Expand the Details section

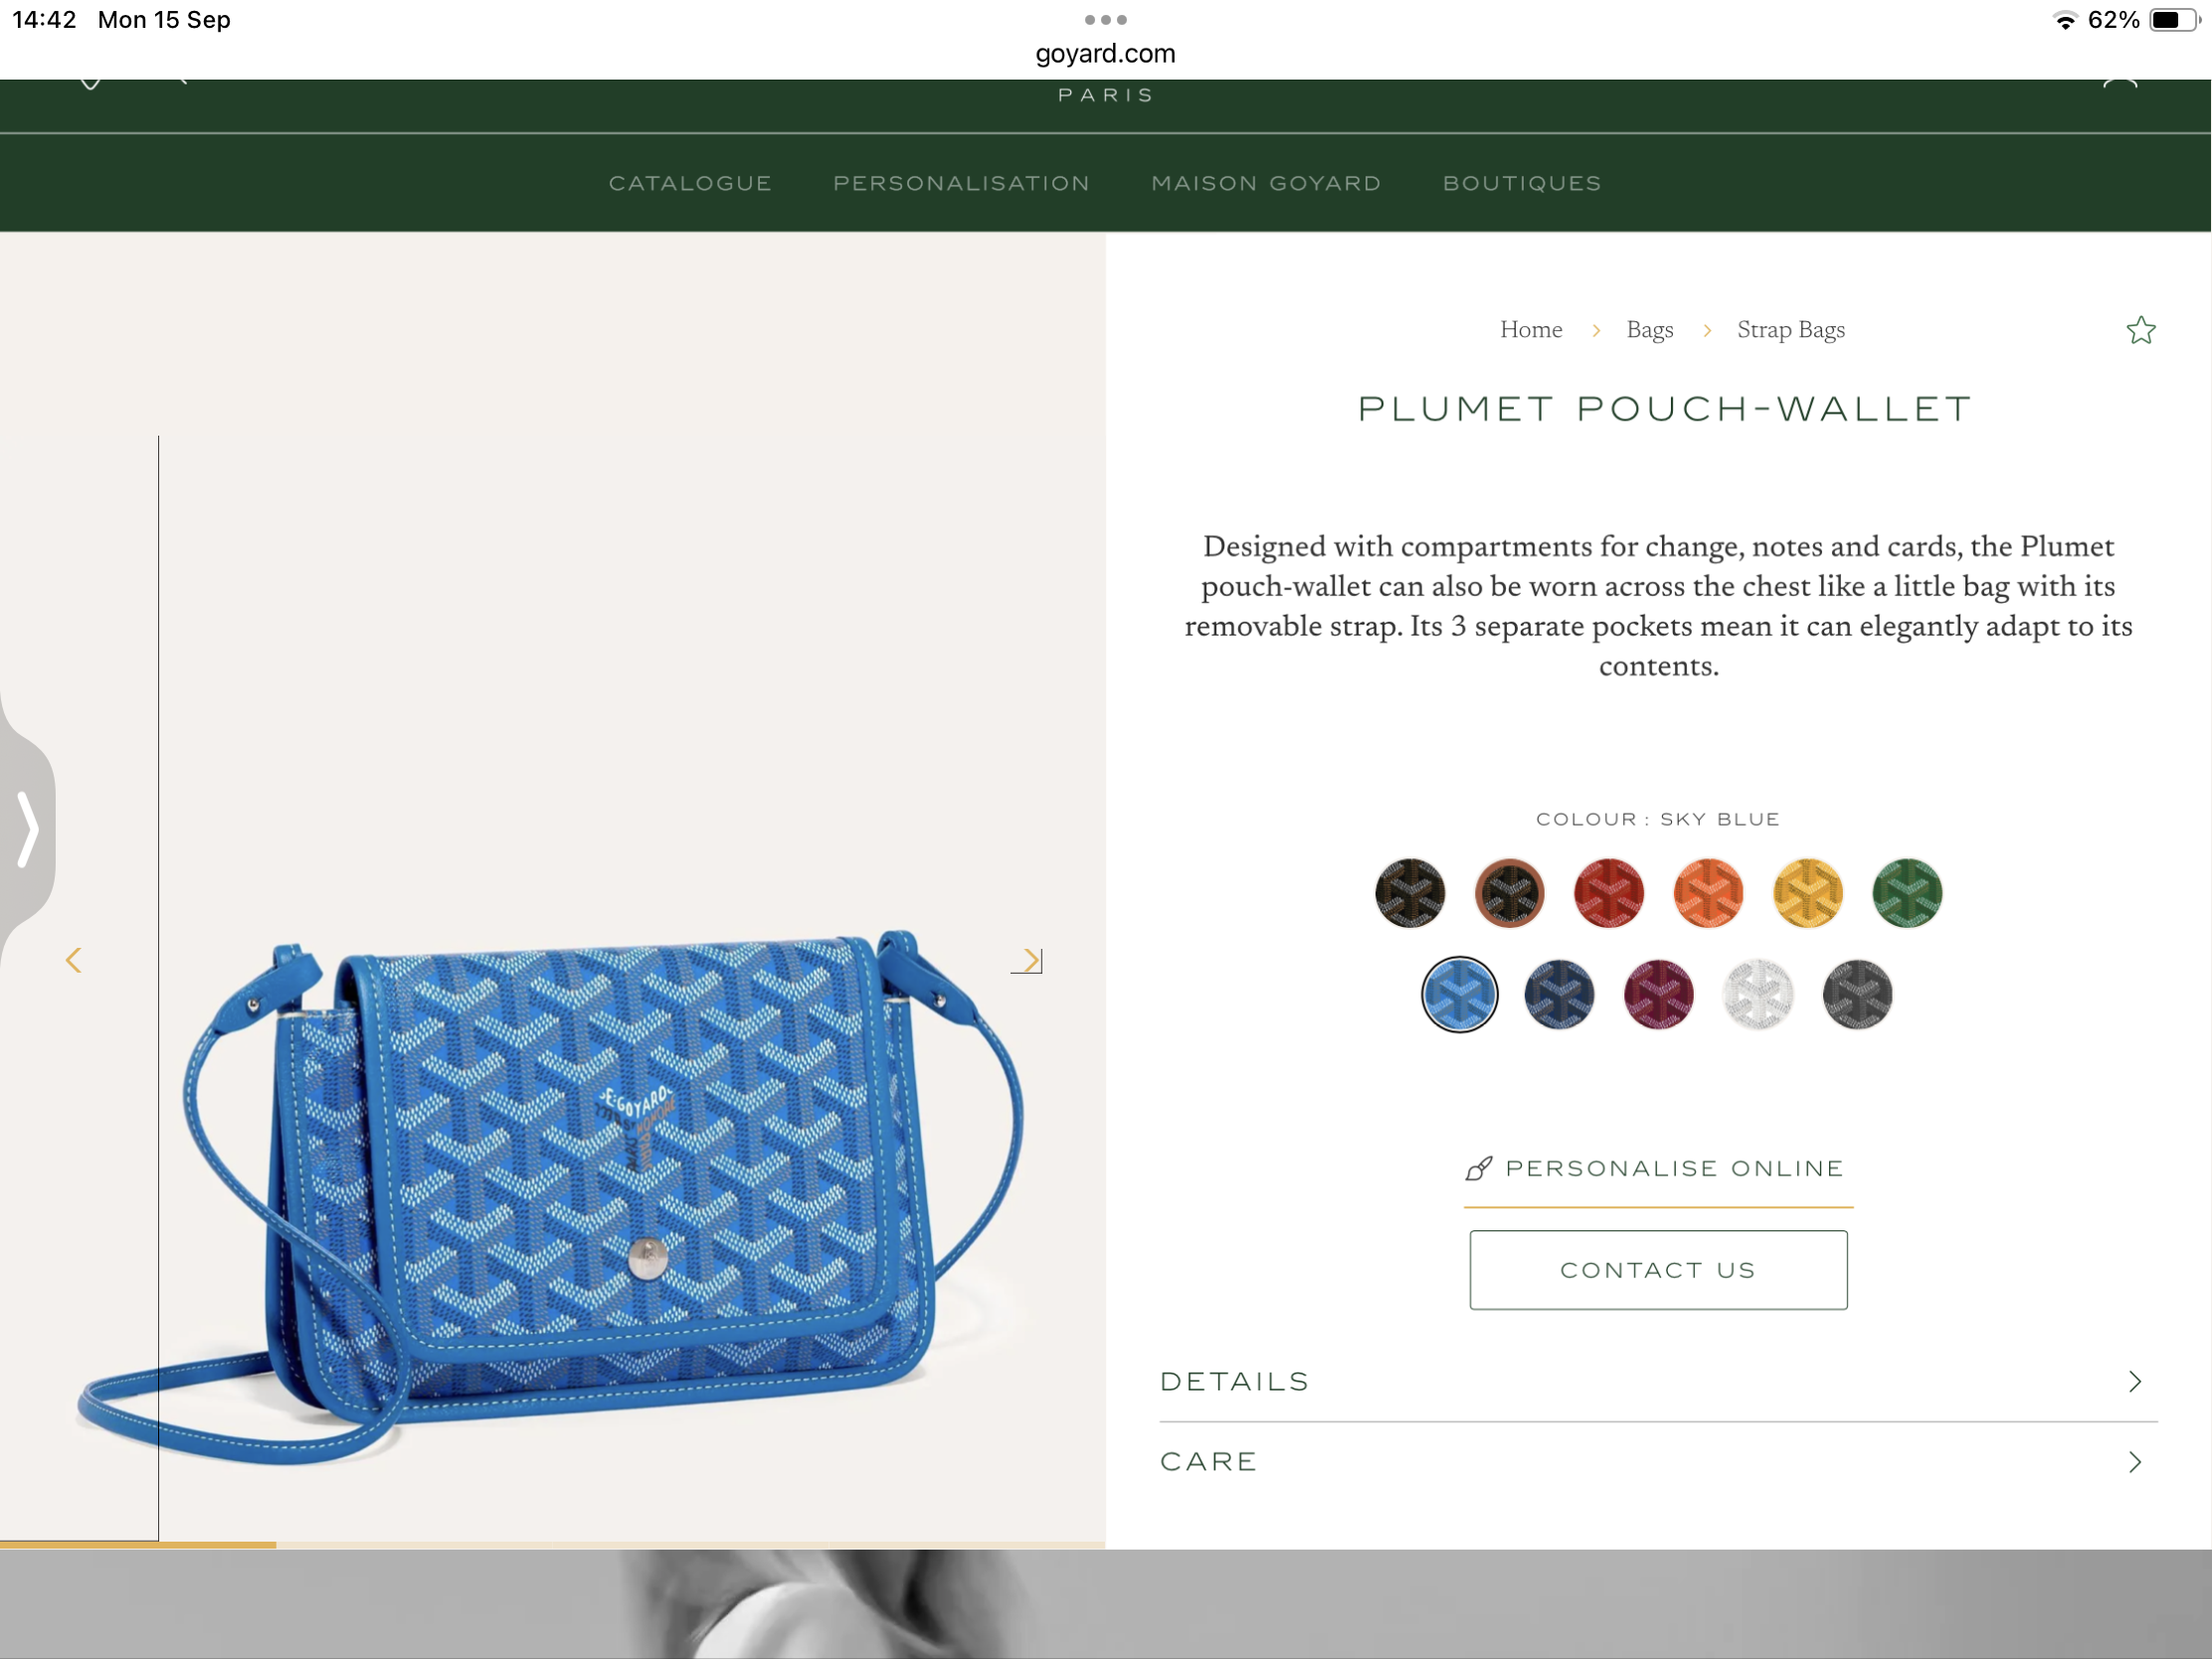click(1658, 1381)
